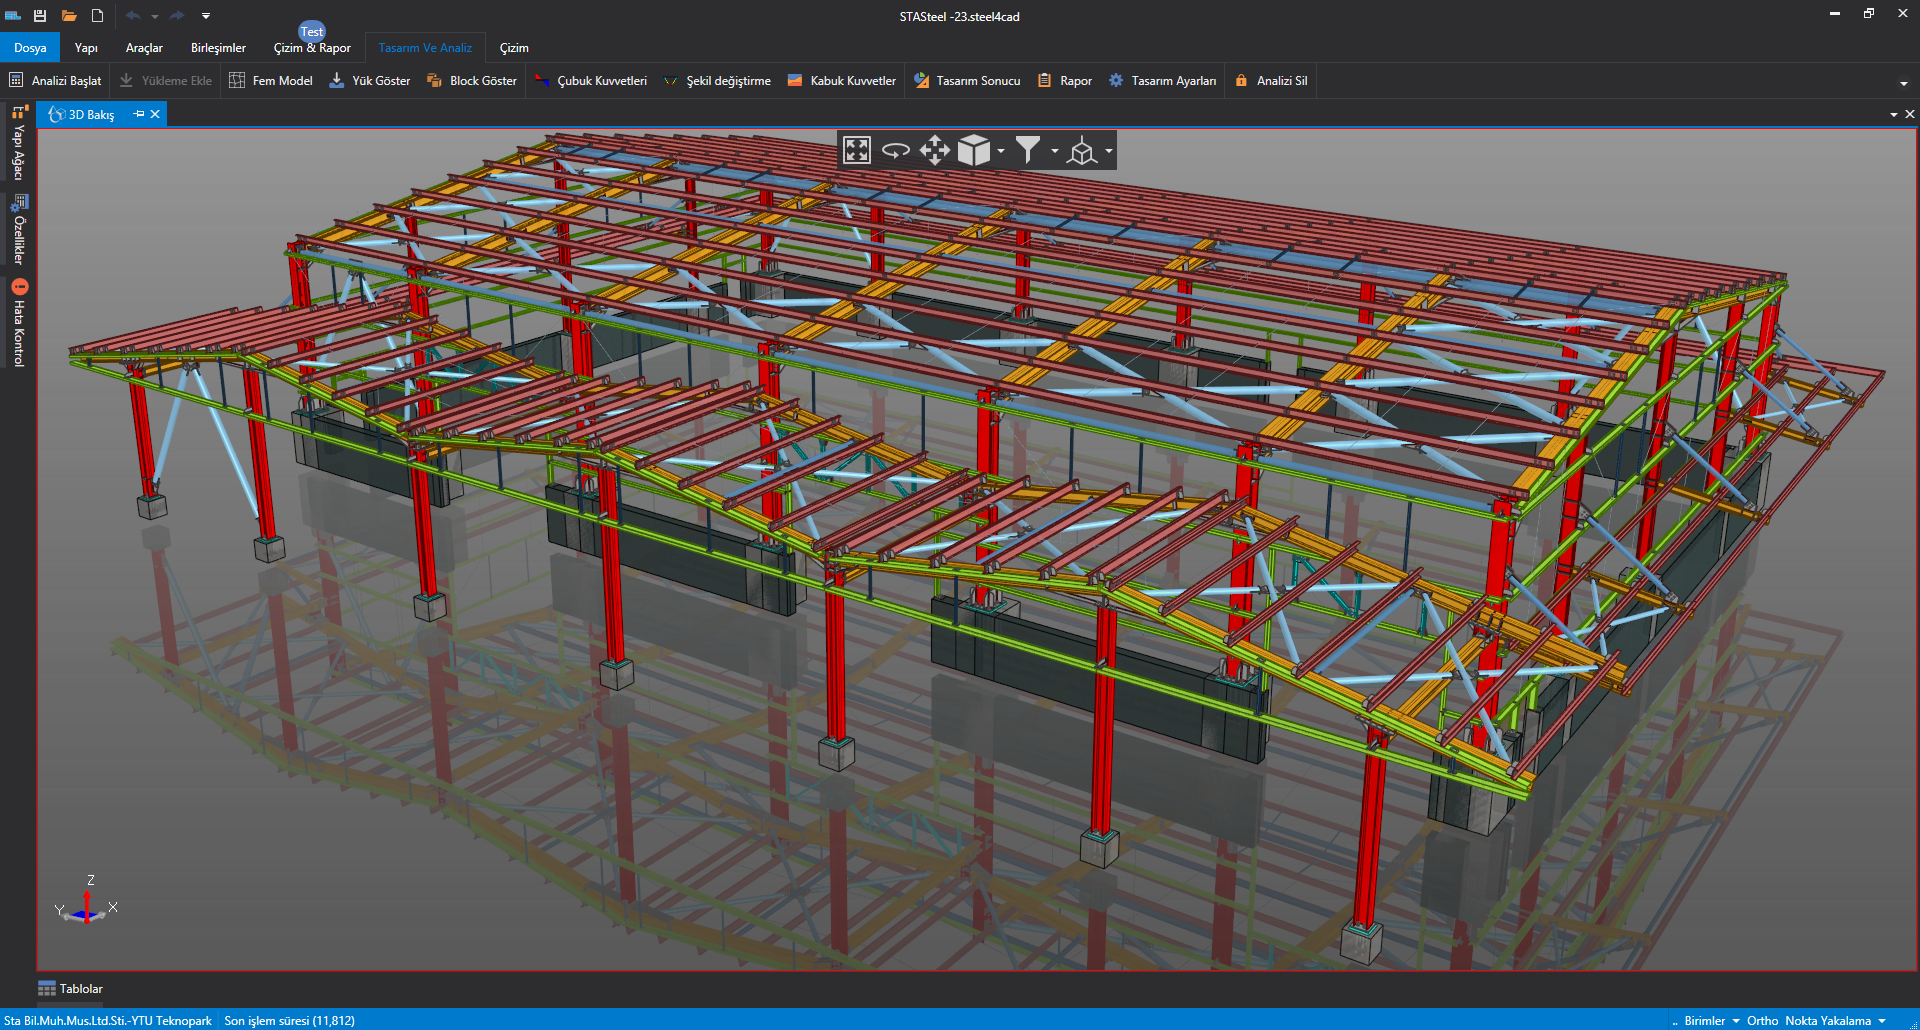The image size is (1920, 1030).
Task: Toggle pin on 3D Bakış tab
Action: tap(139, 114)
